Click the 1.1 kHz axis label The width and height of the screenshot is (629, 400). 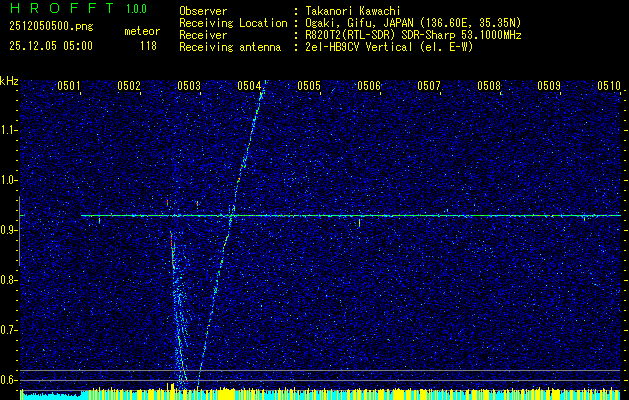click(8, 130)
